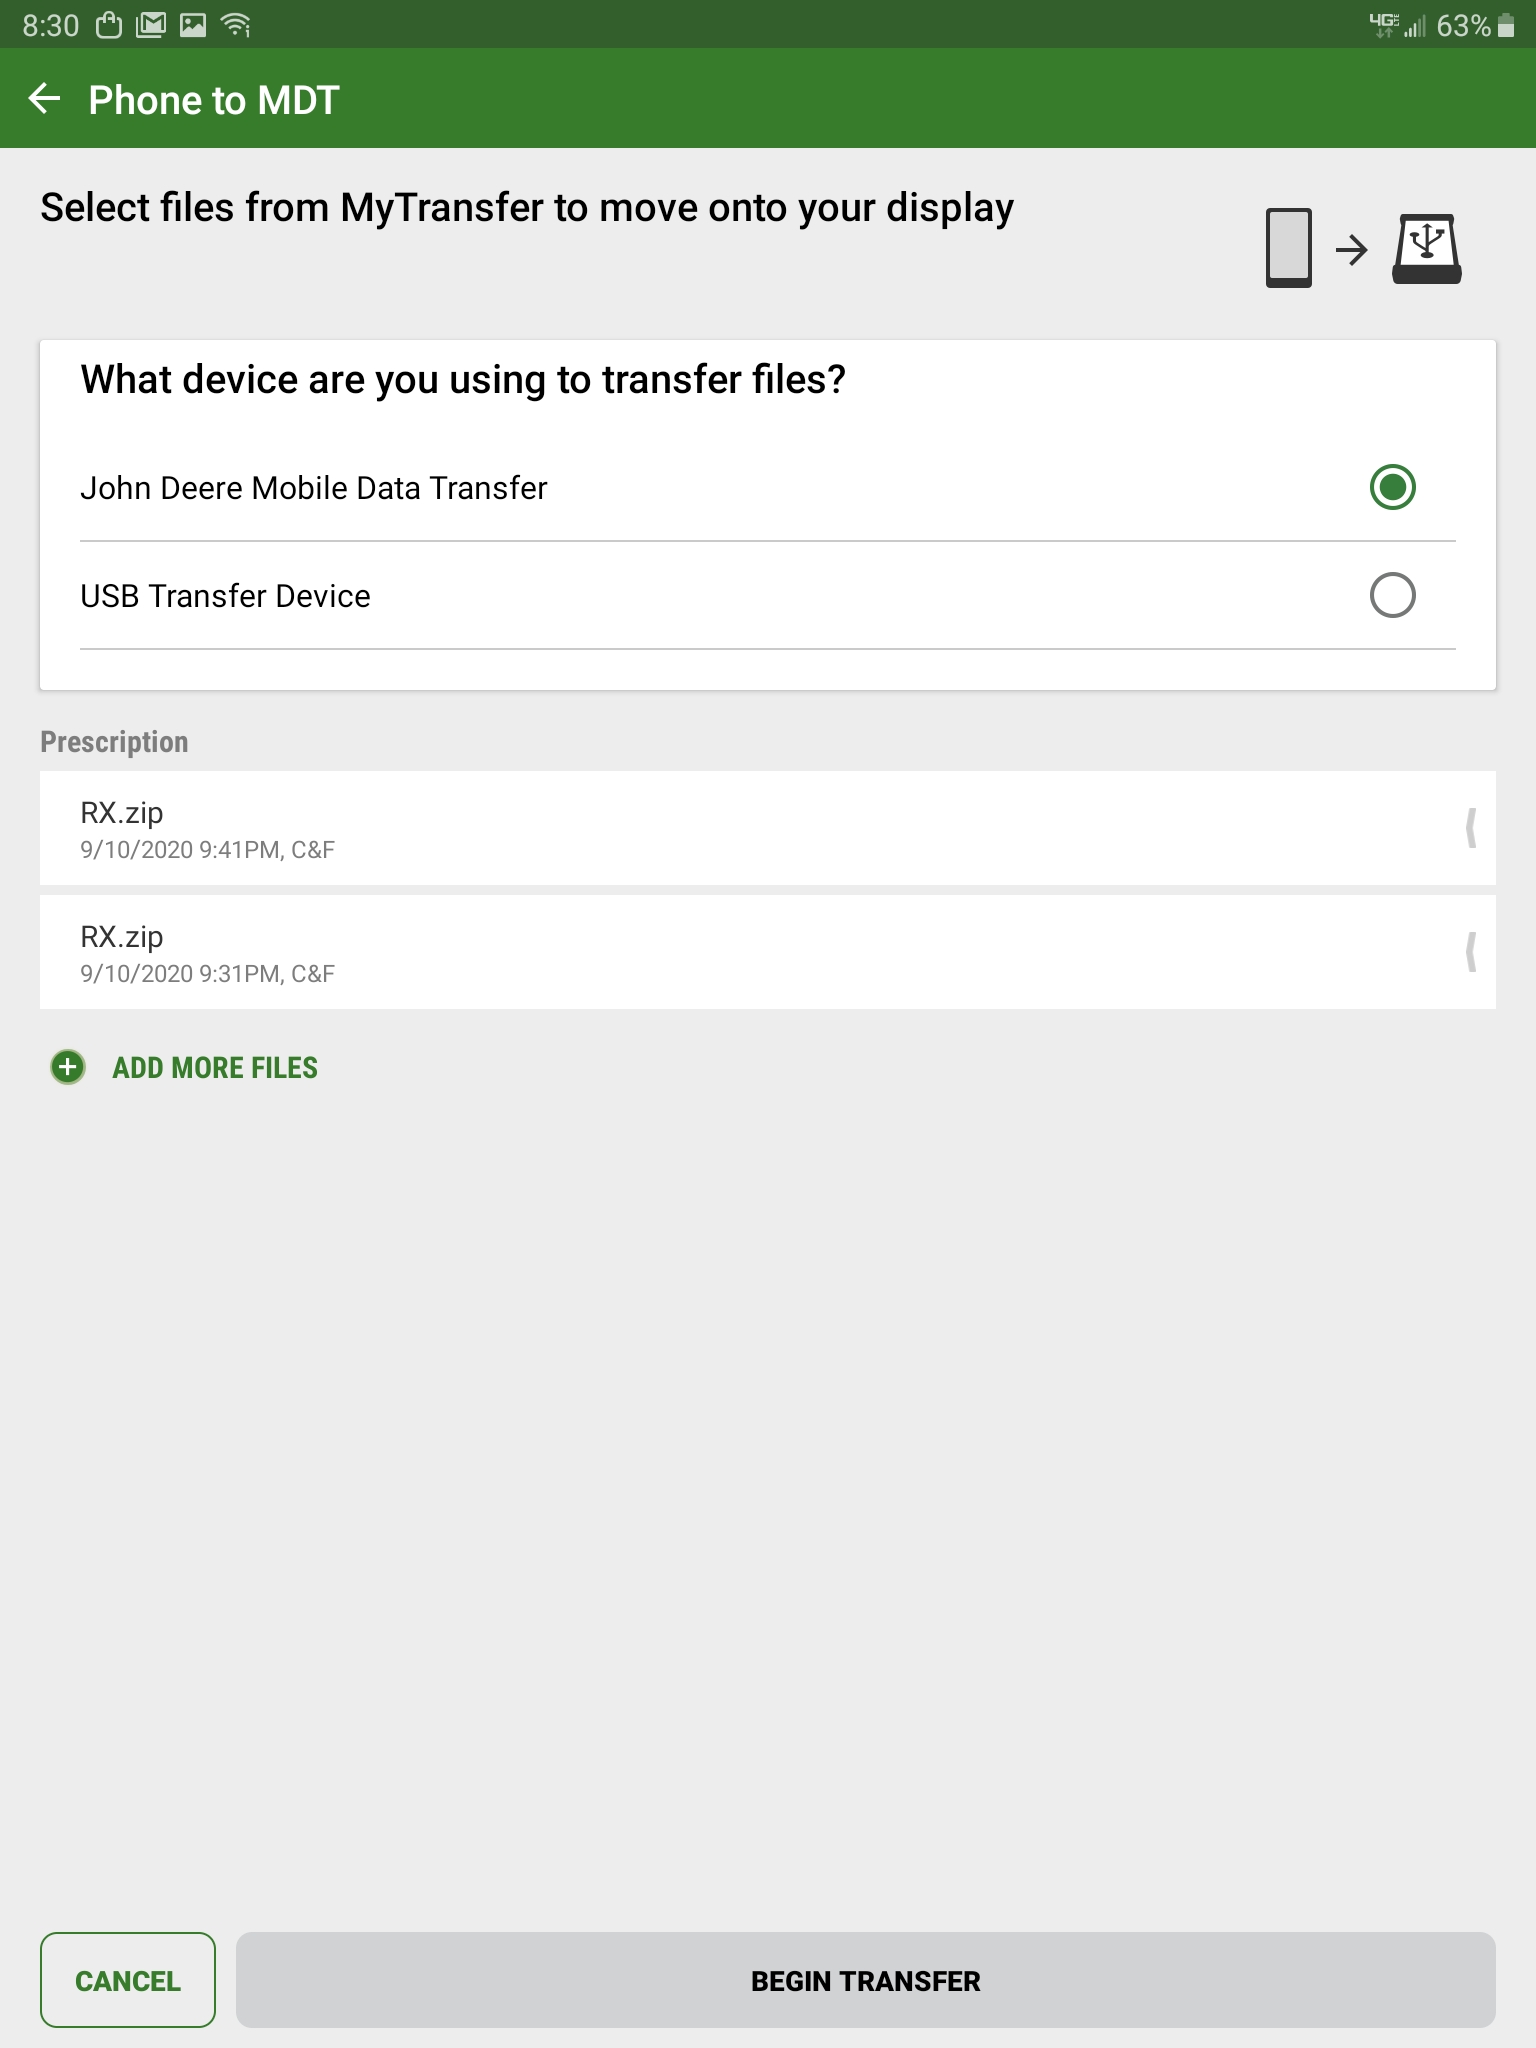Tap the image notification icon in status bar
Screen dimensions: 1536x2048
coord(193,25)
